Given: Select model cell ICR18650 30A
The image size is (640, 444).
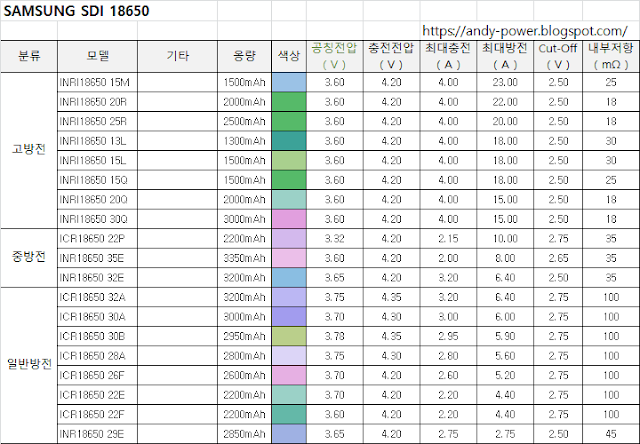Looking at the screenshot, I should pos(98,317).
